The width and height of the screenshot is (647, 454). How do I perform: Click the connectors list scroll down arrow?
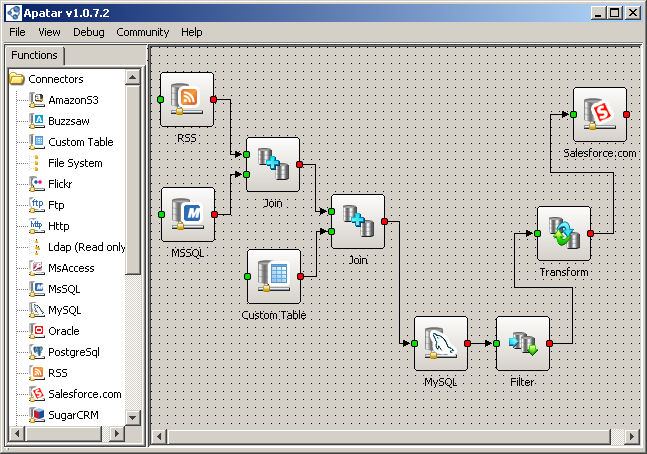pyautogui.click(x=132, y=417)
